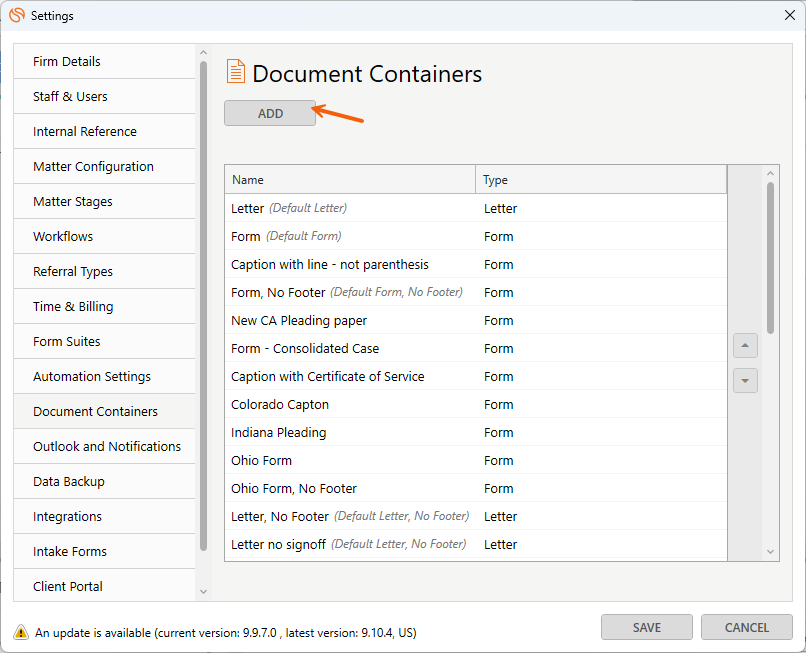The height and width of the screenshot is (653, 806).
Task: Save the settings changes
Action: [647, 627]
